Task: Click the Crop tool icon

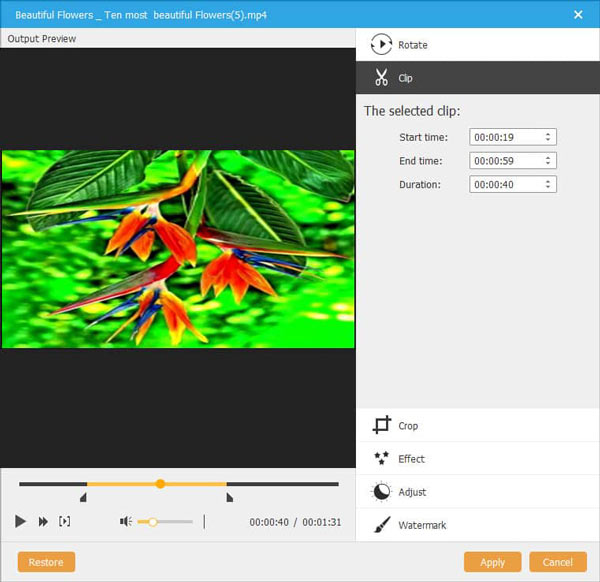Action: [381, 426]
